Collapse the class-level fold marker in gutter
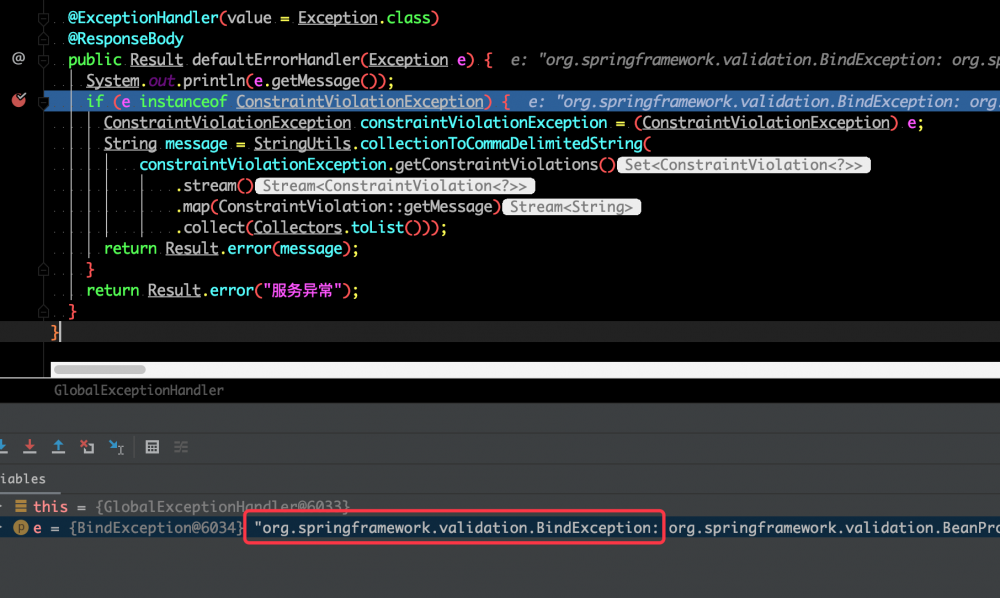This screenshot has height=598, width=1000. (x=42, y=17)
